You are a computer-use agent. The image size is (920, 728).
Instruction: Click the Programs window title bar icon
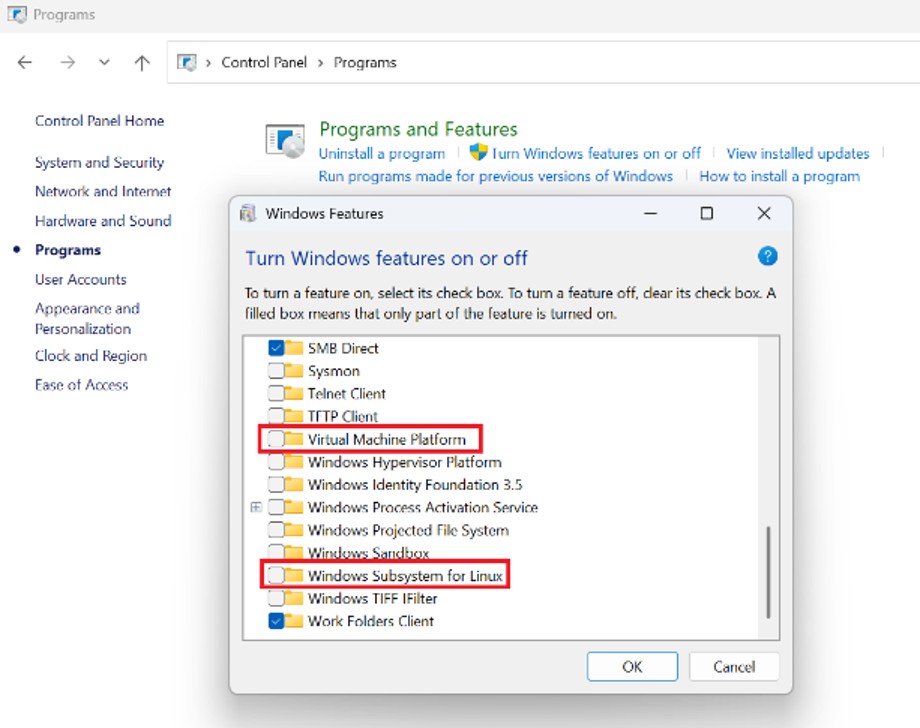click(x=17, y=14)
